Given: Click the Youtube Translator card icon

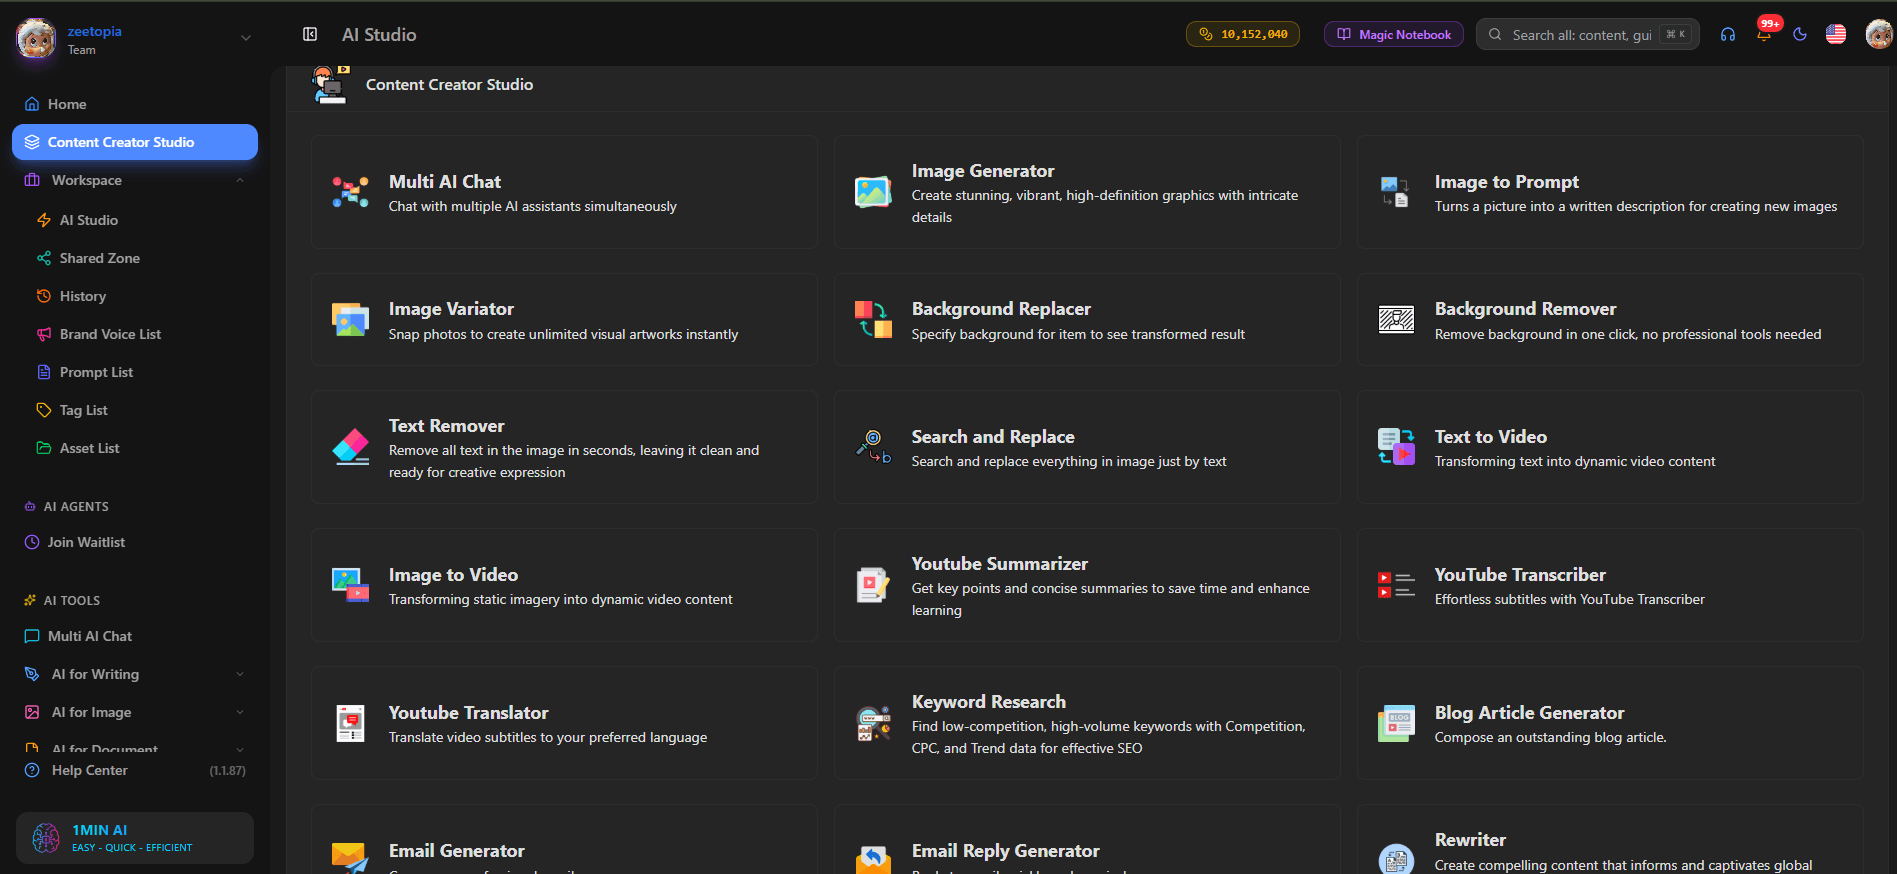Looking at the screenshot, I should 350,723.
